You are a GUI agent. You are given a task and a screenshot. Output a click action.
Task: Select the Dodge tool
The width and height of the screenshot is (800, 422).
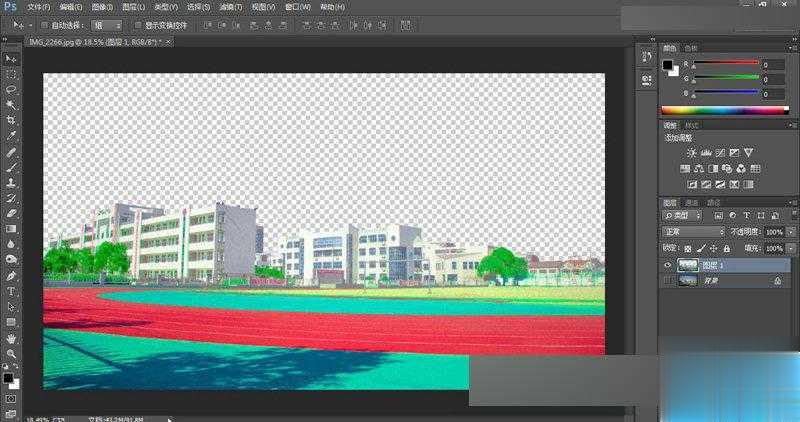tap(11, 260)
